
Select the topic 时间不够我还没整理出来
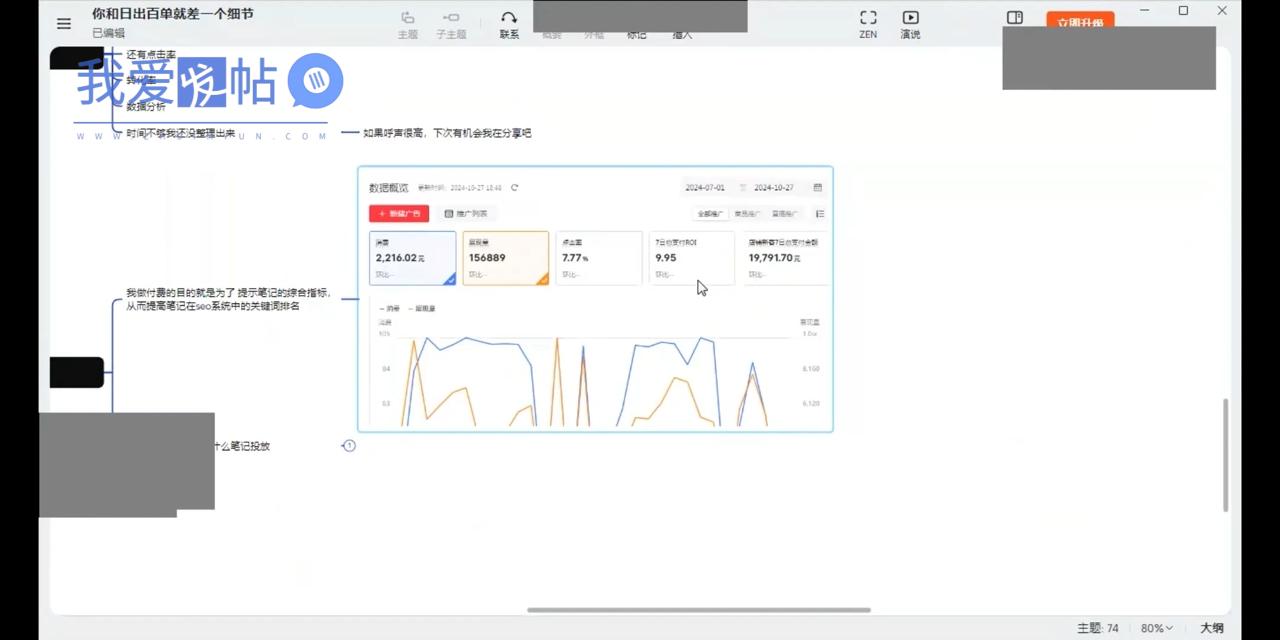click(181, 133)
